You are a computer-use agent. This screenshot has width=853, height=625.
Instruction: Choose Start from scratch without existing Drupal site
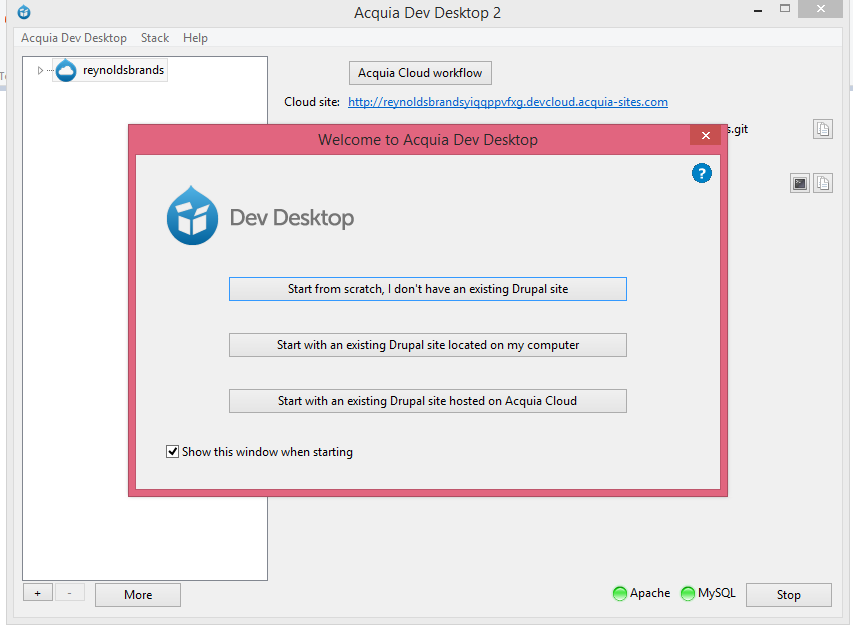(x=427, y=288)
